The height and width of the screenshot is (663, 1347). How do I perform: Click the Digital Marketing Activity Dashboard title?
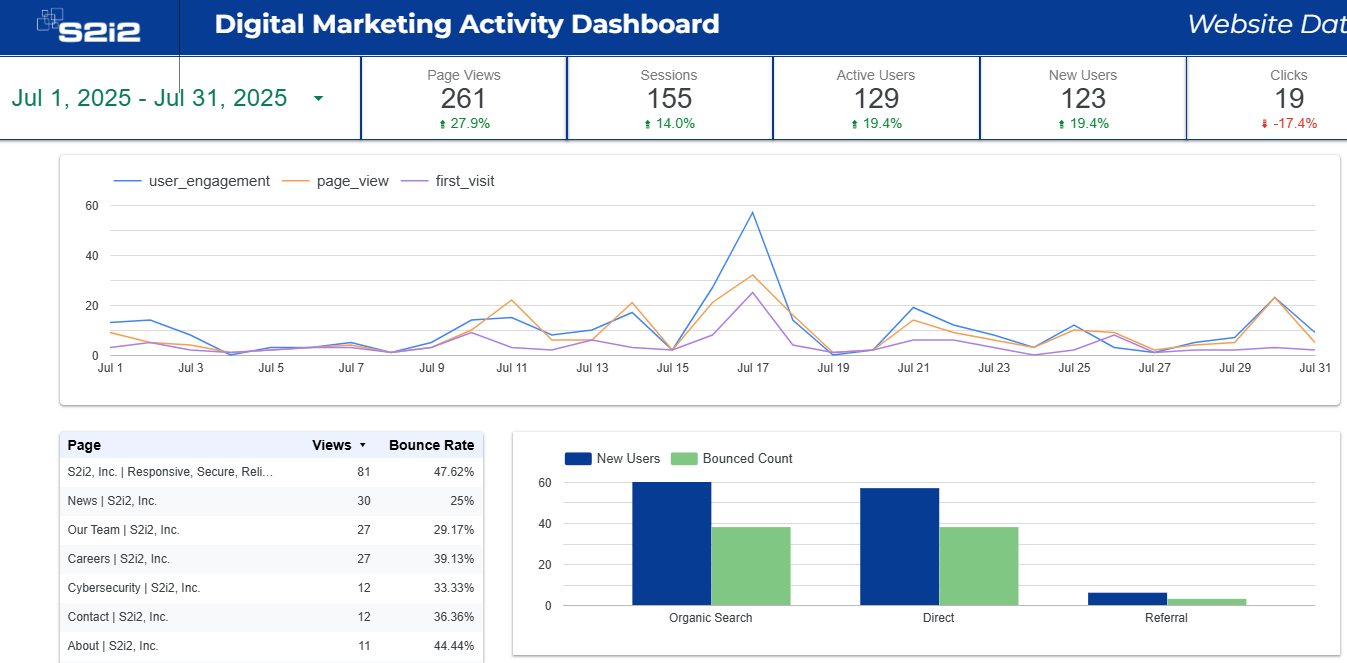[467, 24]
